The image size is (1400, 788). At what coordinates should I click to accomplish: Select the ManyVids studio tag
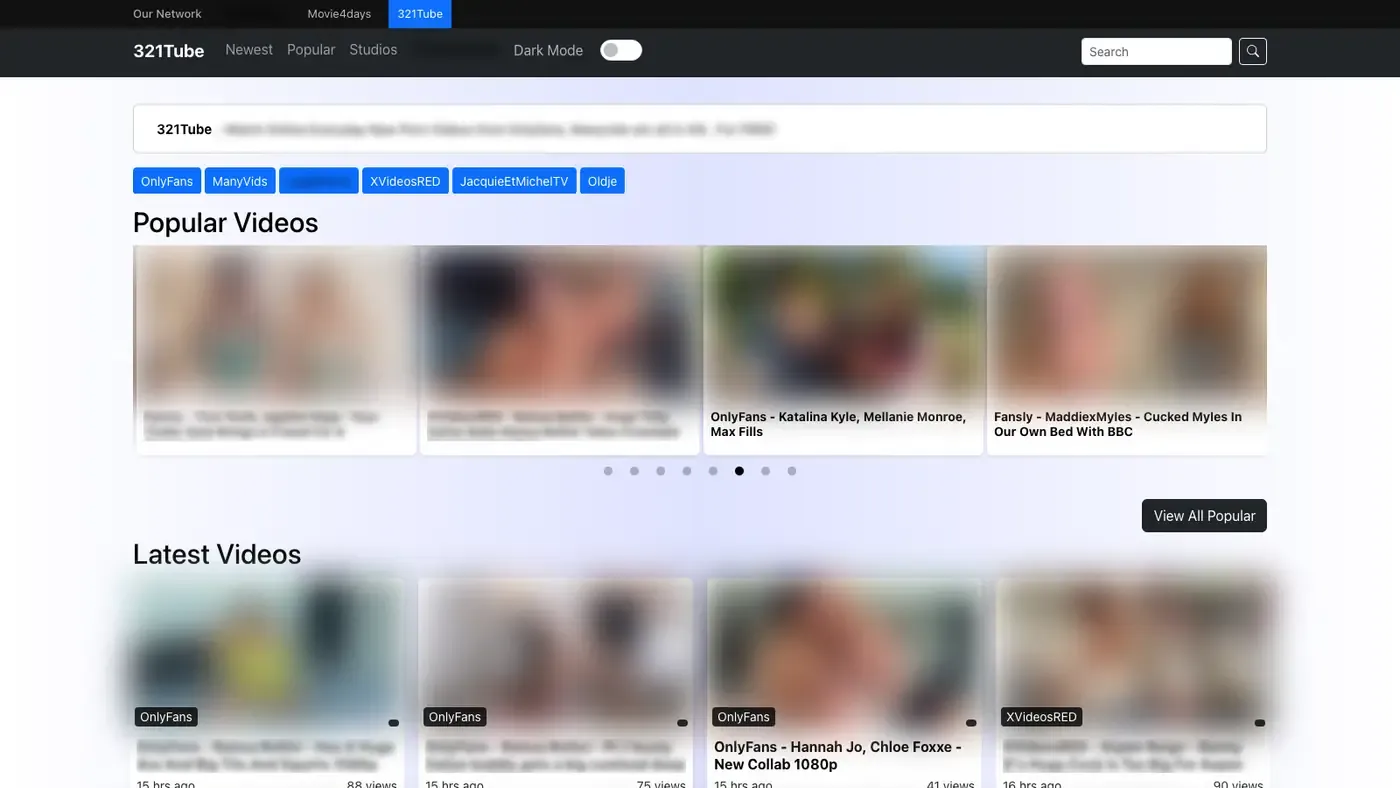(240, 181)
